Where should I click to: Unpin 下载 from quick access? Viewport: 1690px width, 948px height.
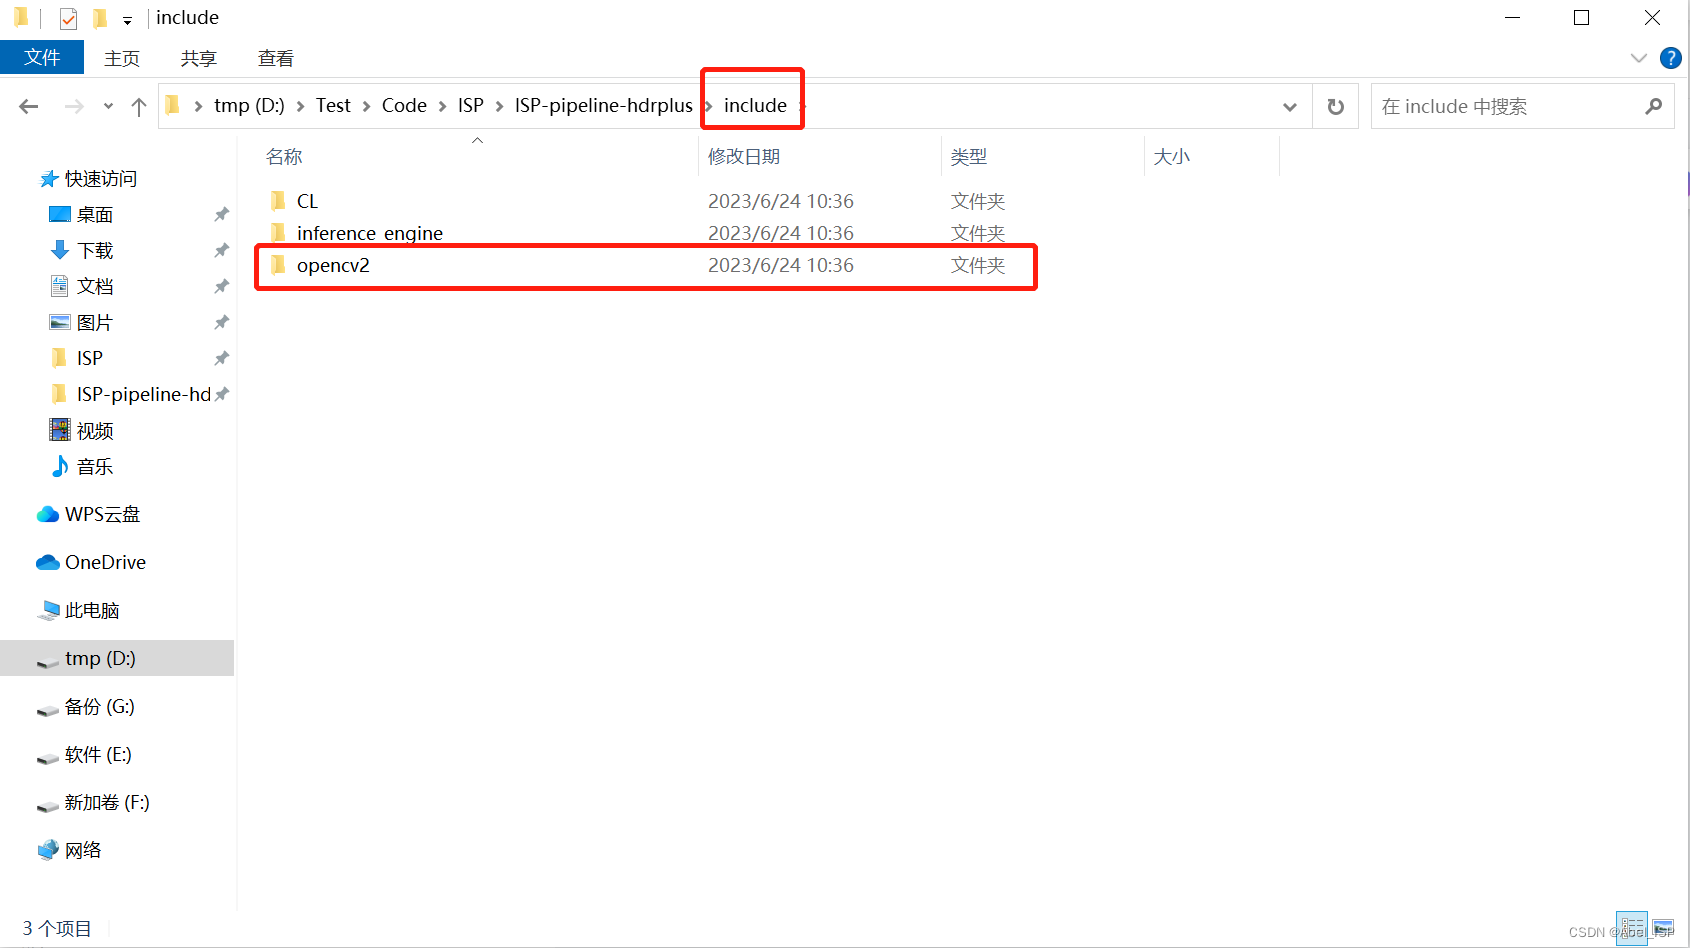(x=221, y=250)
